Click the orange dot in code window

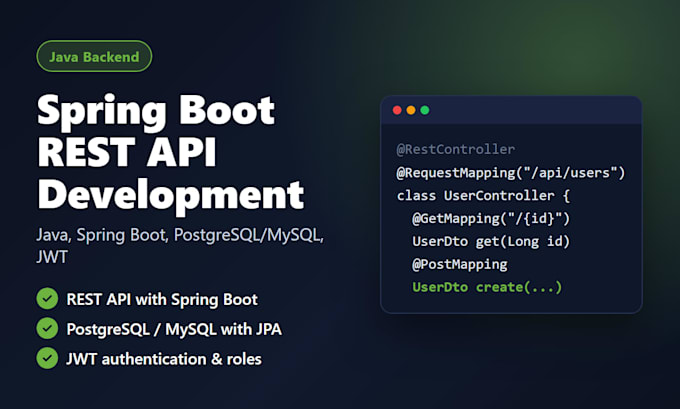click(x=411, y=110)
